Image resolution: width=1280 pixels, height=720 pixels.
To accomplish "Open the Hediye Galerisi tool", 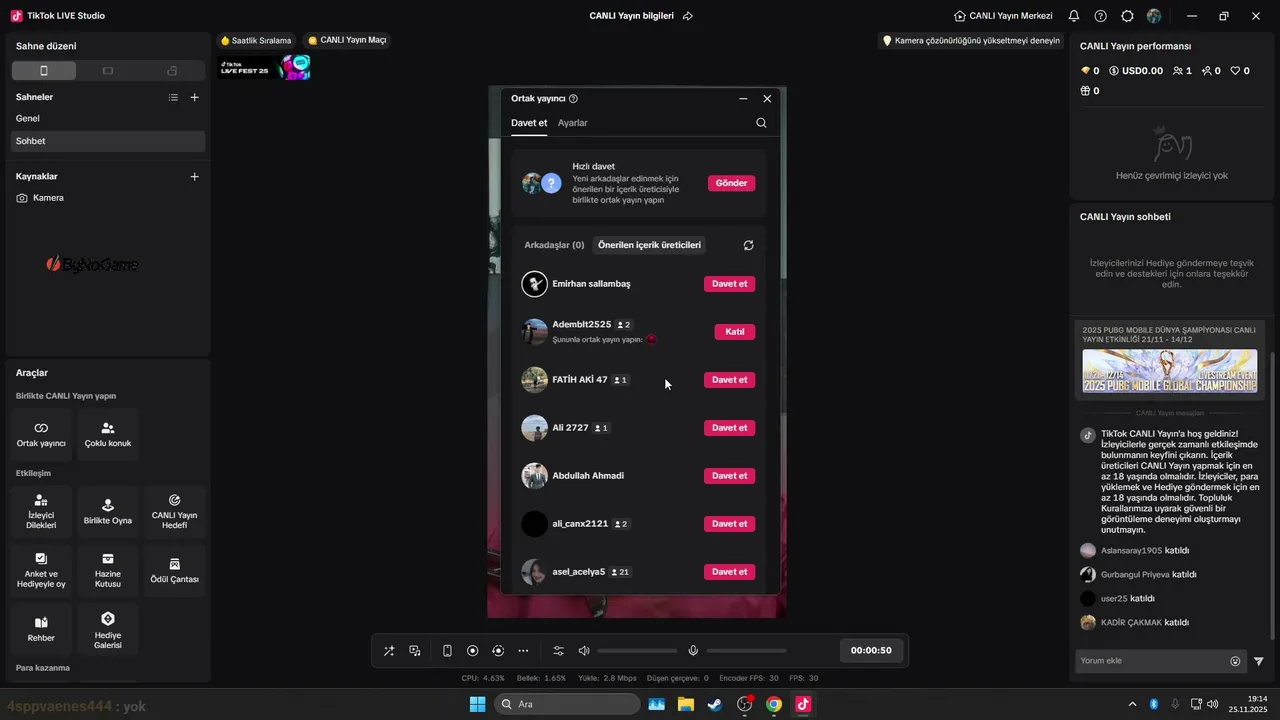I will [108, 629].
